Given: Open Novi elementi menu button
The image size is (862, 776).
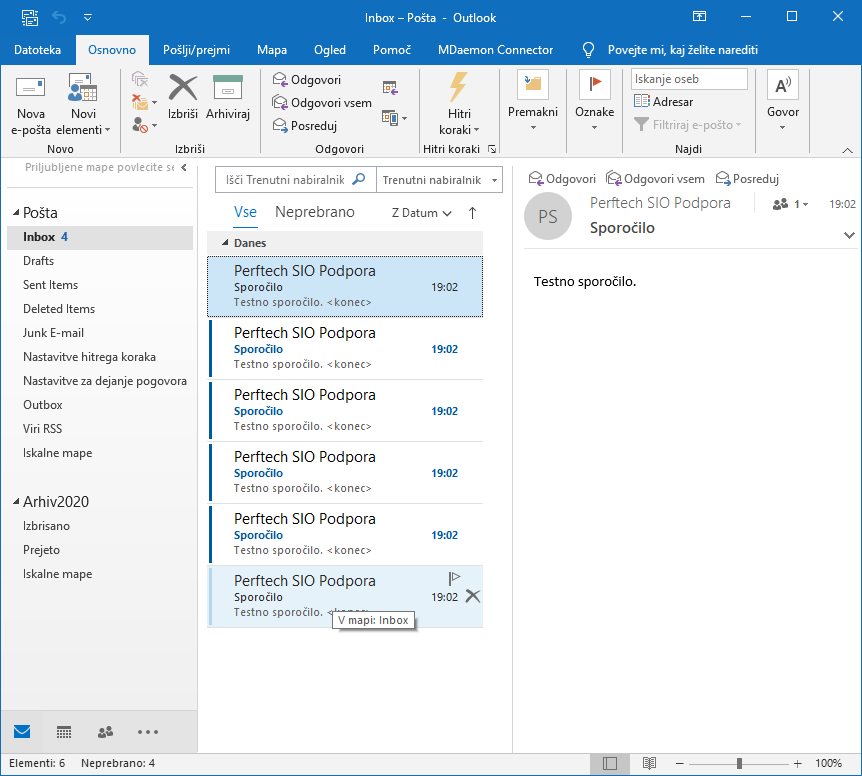Looking at the screenshot, I should click(83, 104).
